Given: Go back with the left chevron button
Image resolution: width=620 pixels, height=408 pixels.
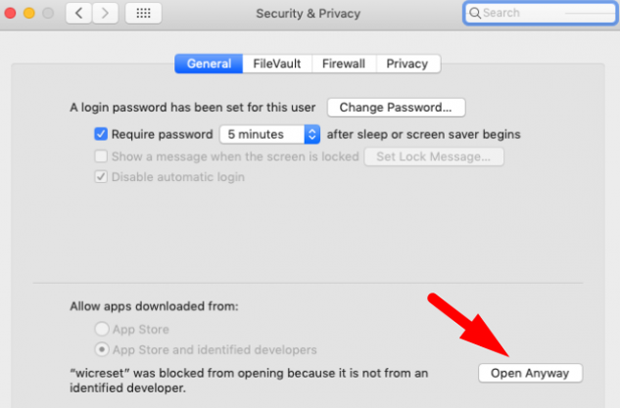Looking at the screenshot, I should pos(79,13).
